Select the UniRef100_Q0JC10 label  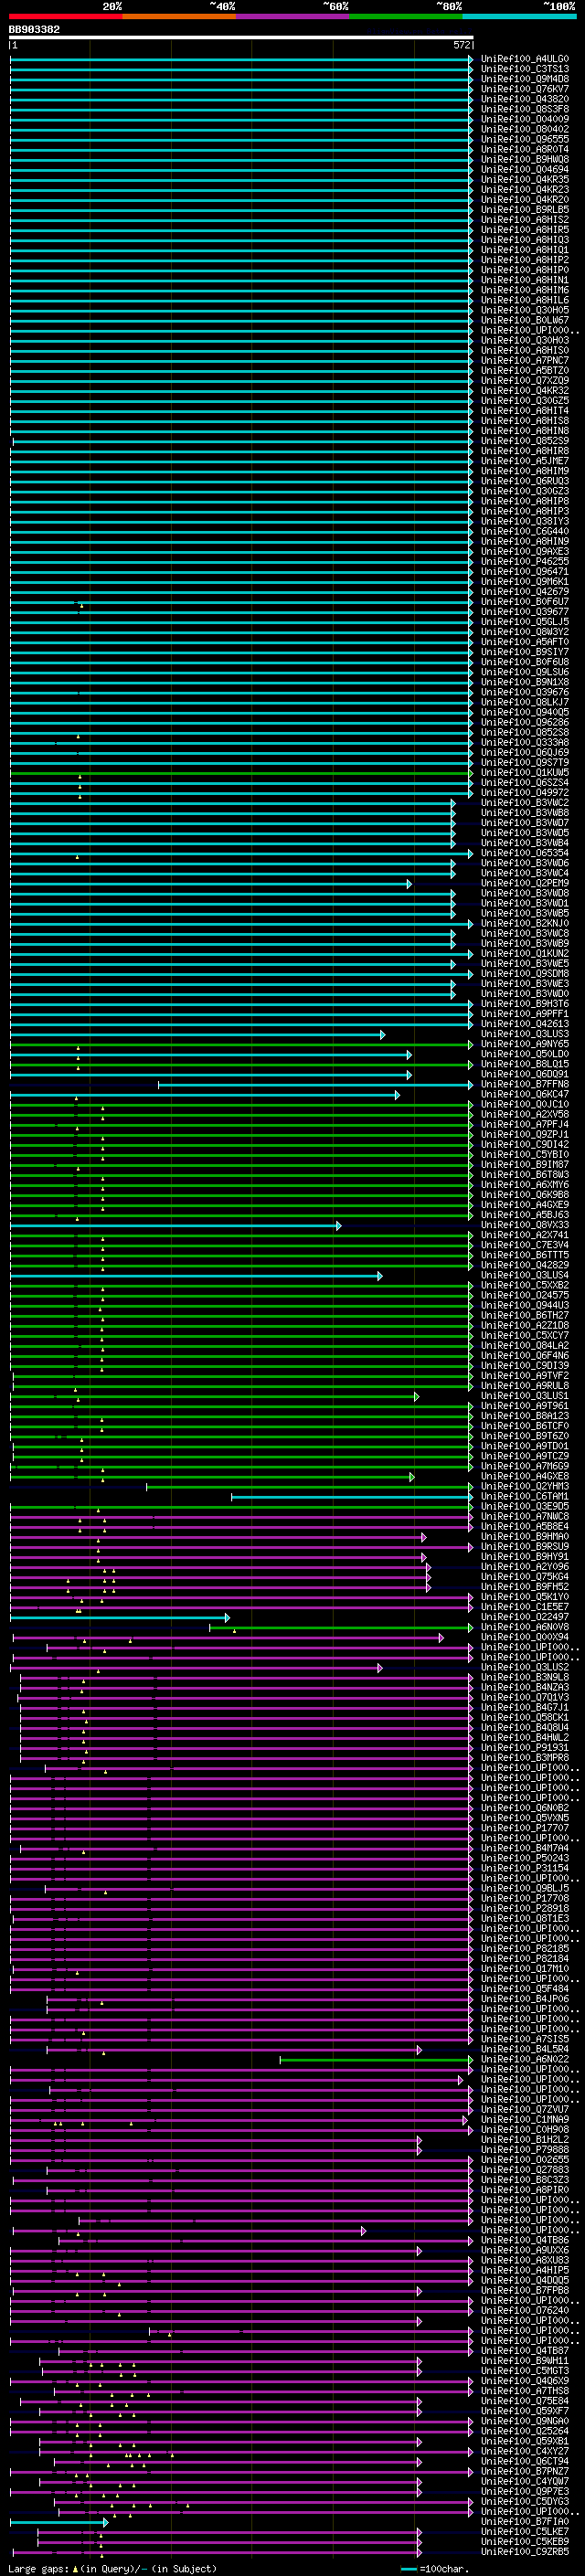coord(524,1104)
